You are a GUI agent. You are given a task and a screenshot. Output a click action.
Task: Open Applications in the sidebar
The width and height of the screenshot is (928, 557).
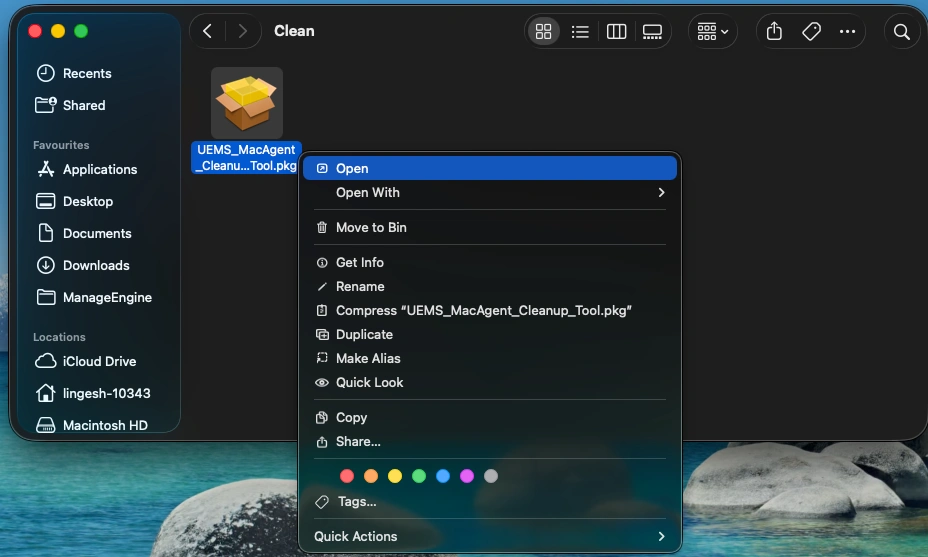(x=86, y=169)
